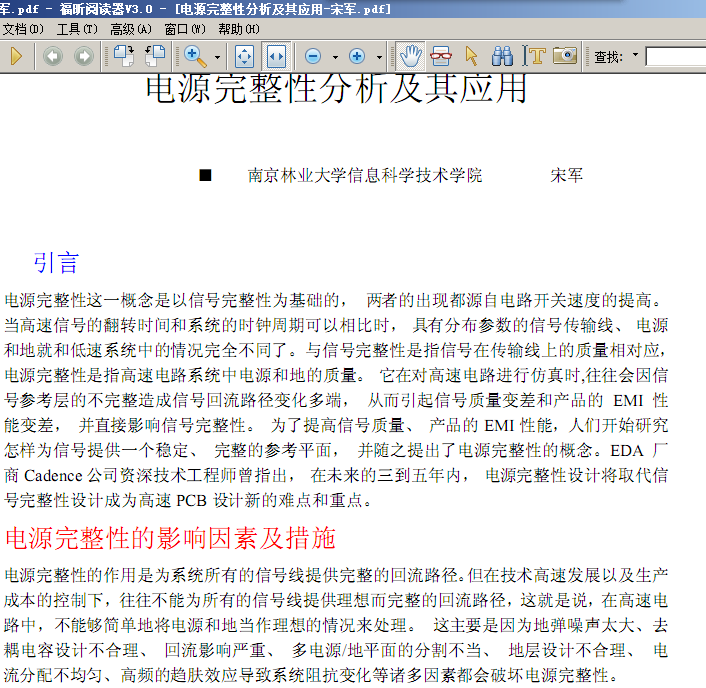
Task: Click the red reading glasses icon
Action: click(441, 57)
